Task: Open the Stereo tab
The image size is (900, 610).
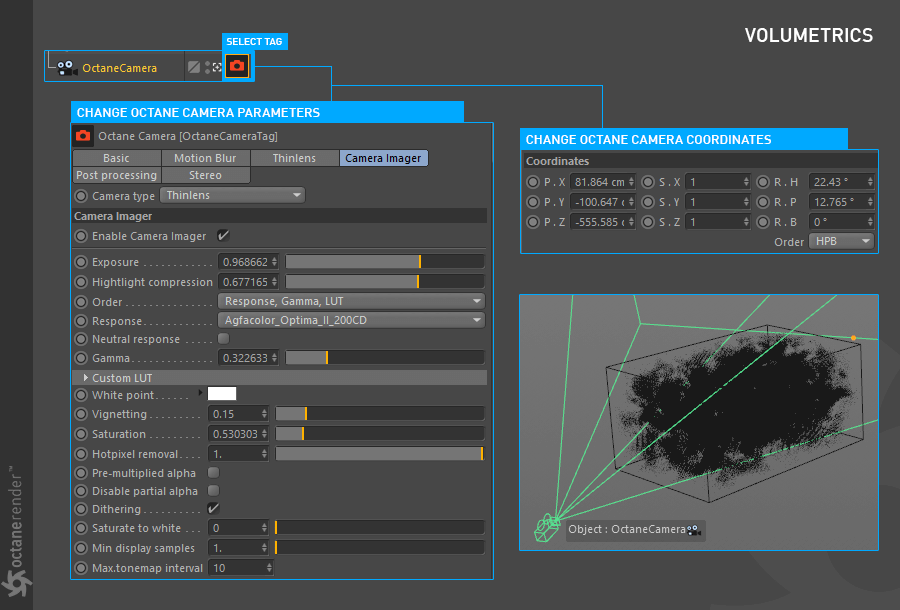Action: tap(205, 175)
